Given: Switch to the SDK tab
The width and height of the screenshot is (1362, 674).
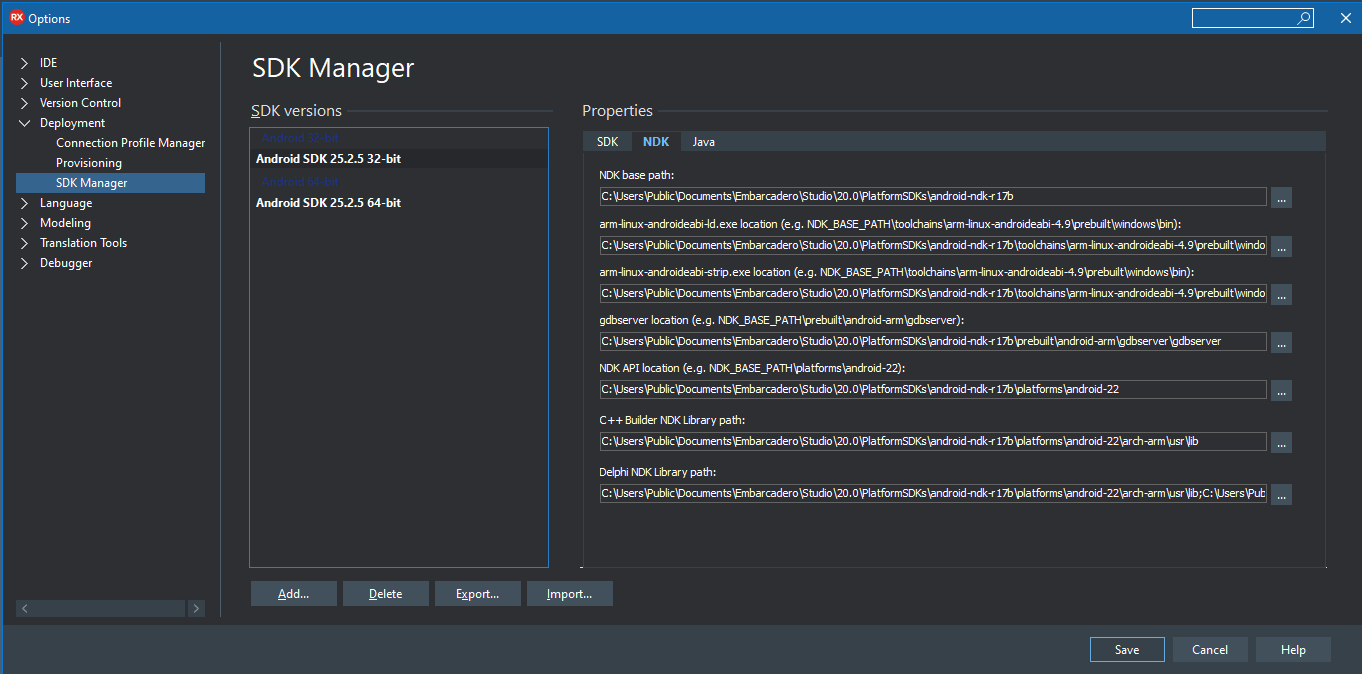Looking at the screenshot, I should point(607,142).
